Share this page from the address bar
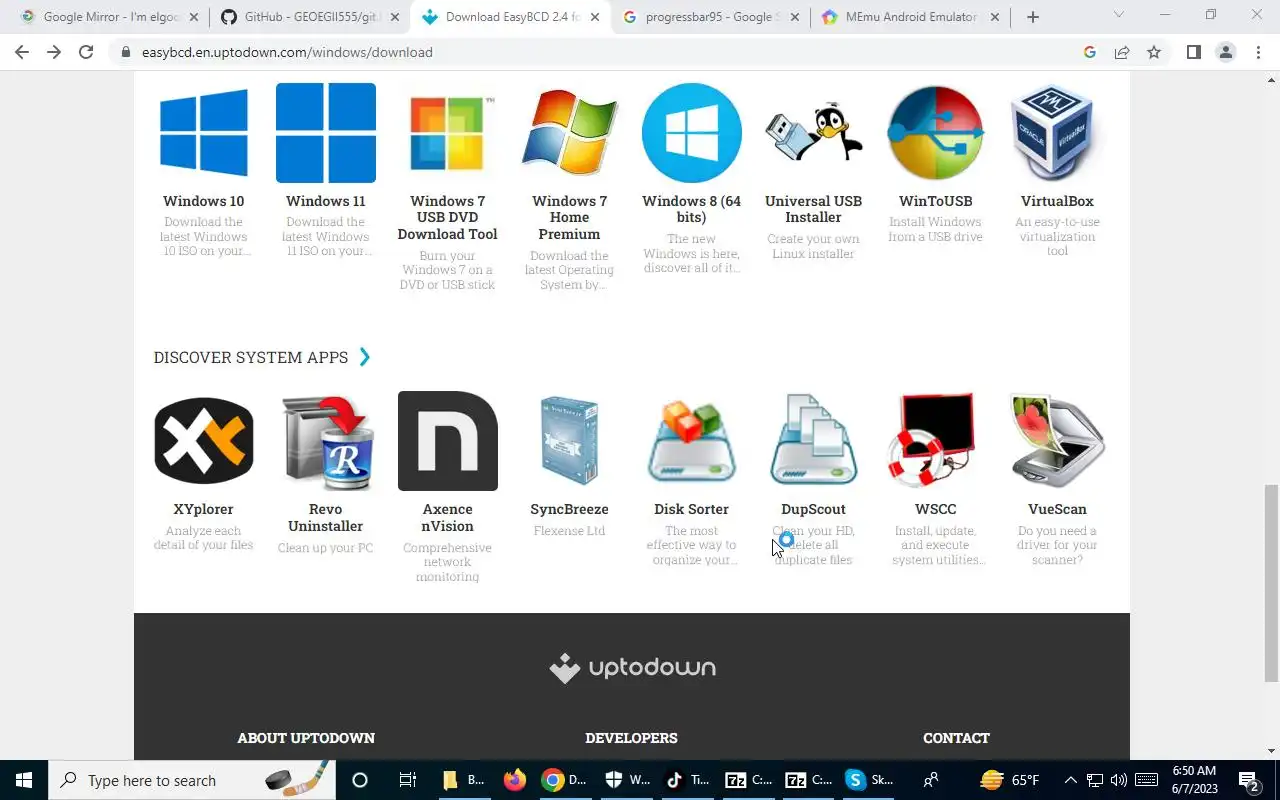The width and height of the screenshot is (1280, 800). point(1122,52)
